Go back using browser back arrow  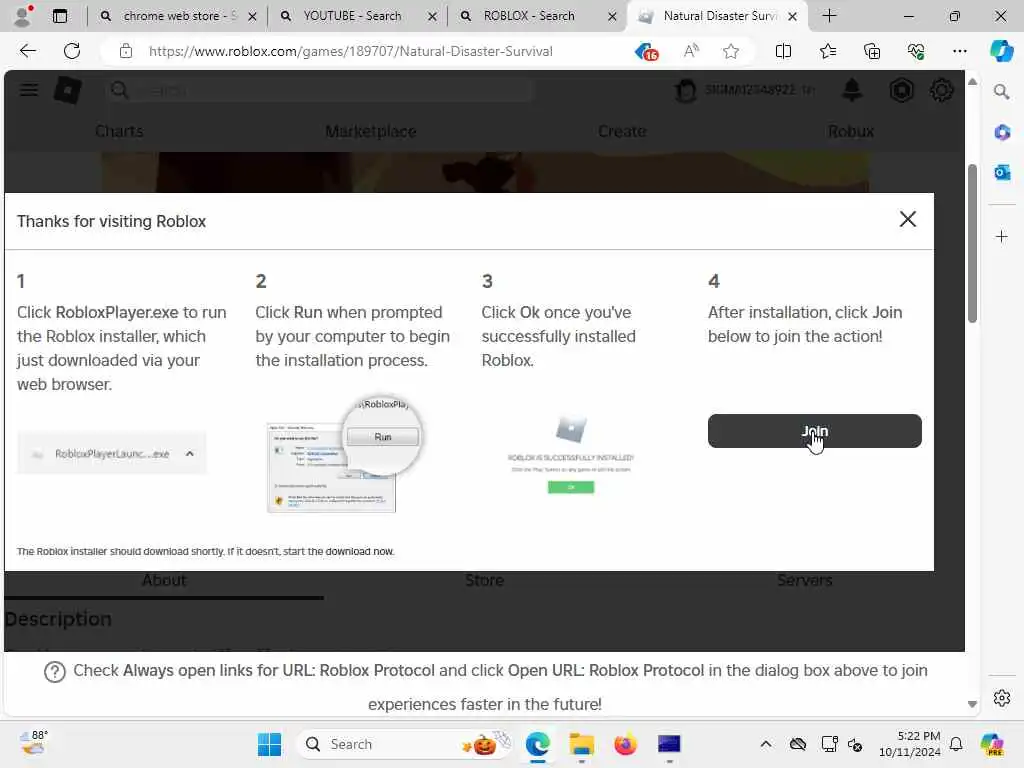(x=27, y=51)
